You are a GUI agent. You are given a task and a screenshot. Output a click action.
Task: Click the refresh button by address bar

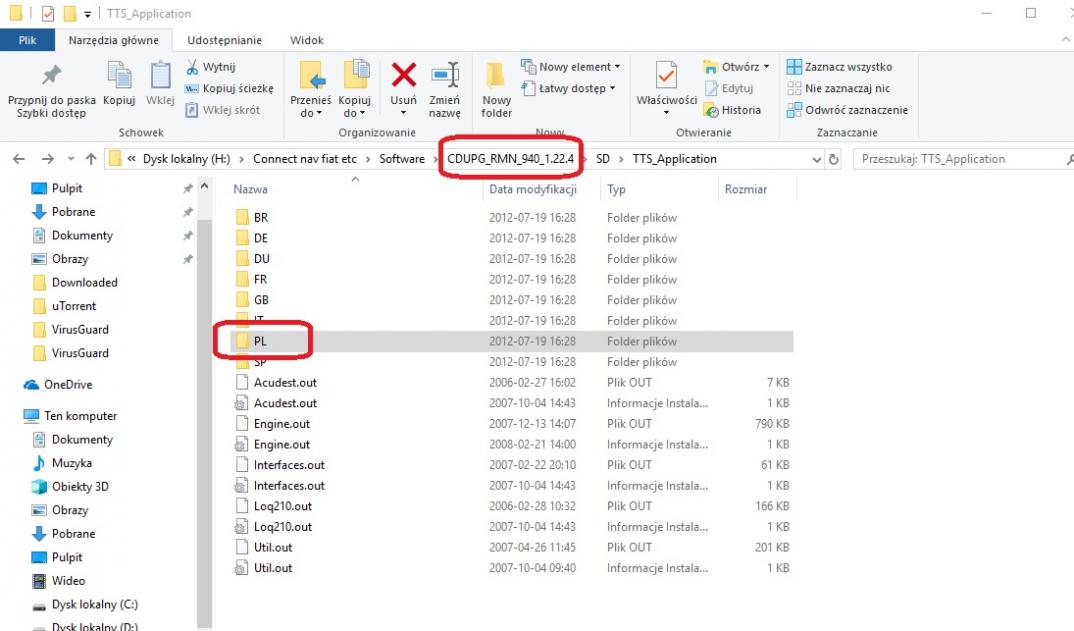[834, 159]
